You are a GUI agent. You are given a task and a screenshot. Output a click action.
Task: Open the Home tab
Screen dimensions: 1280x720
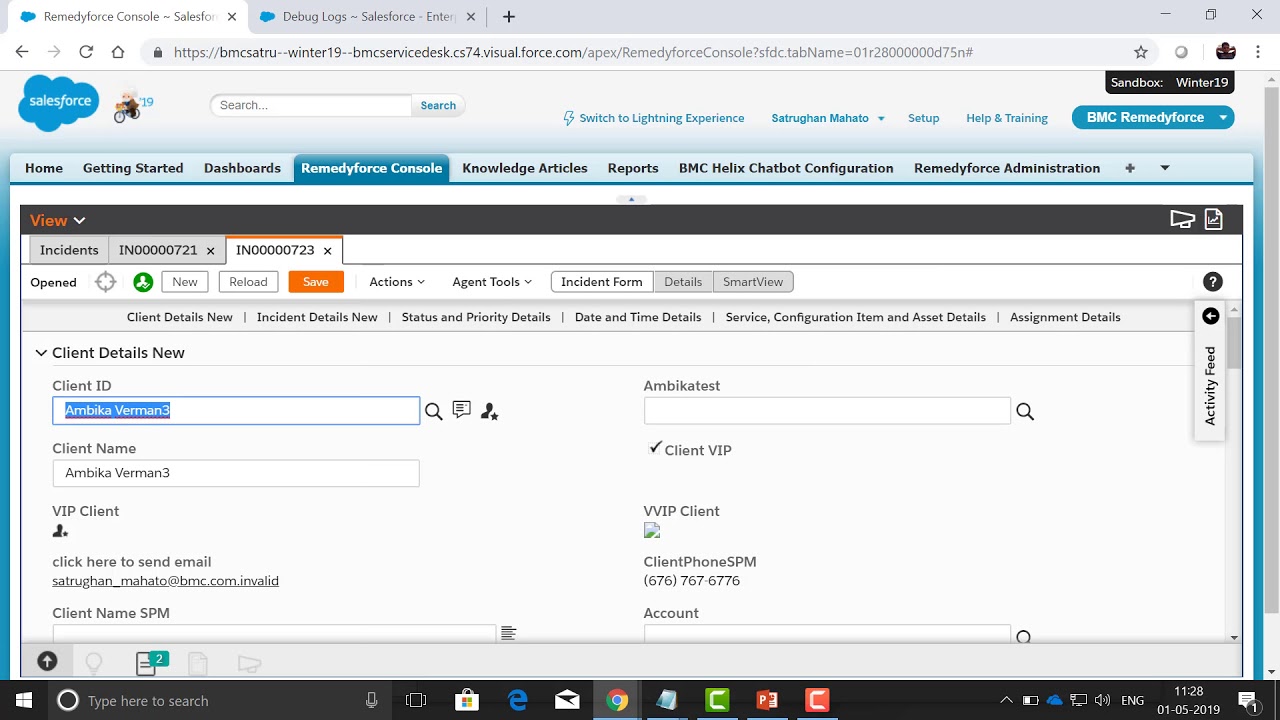[44, 168]
